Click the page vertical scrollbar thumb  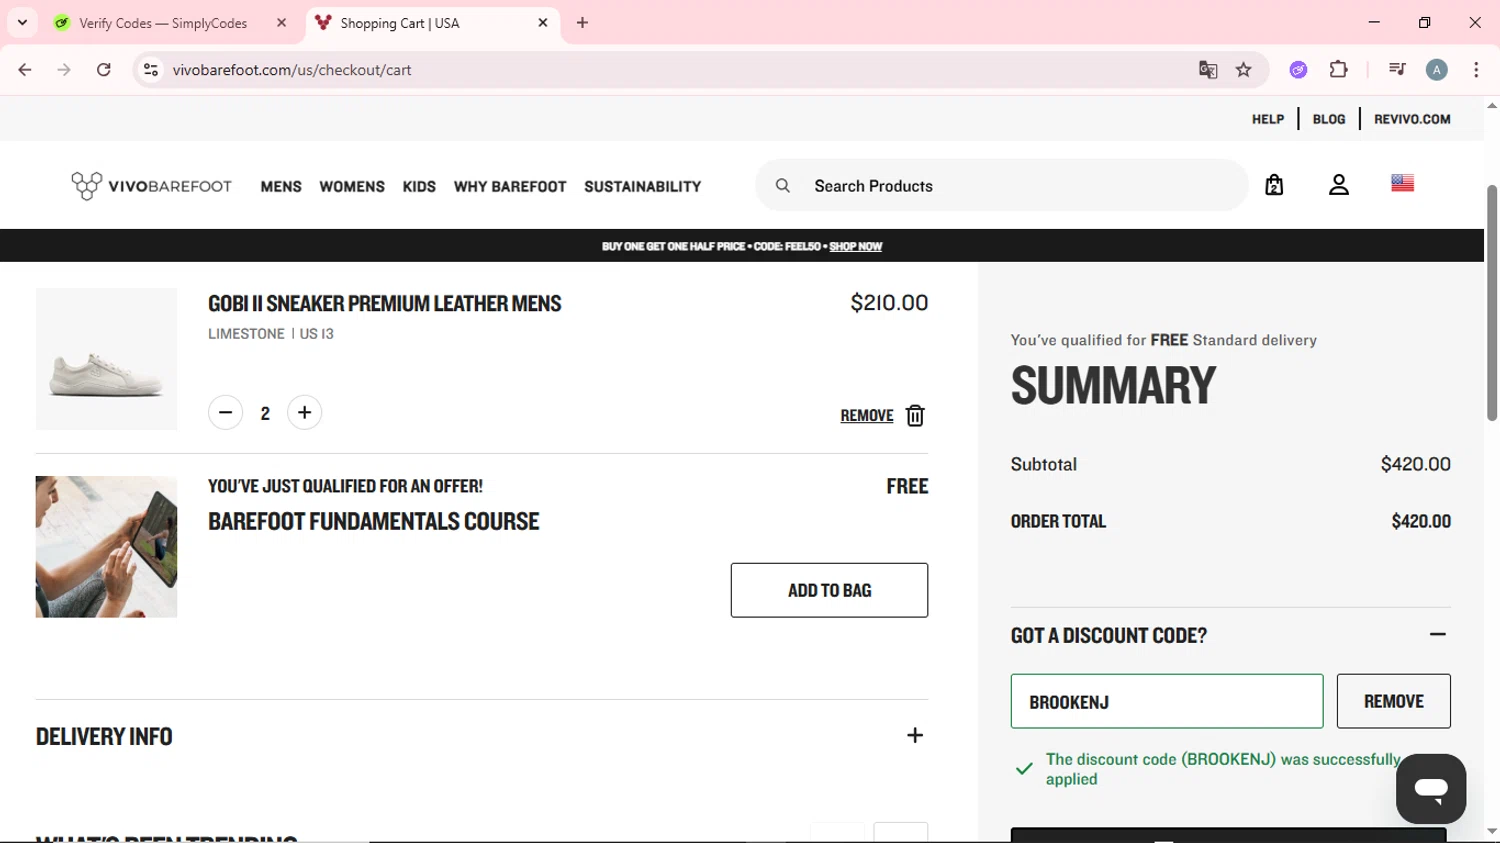pyautogui.click(x=1492, y=302)
